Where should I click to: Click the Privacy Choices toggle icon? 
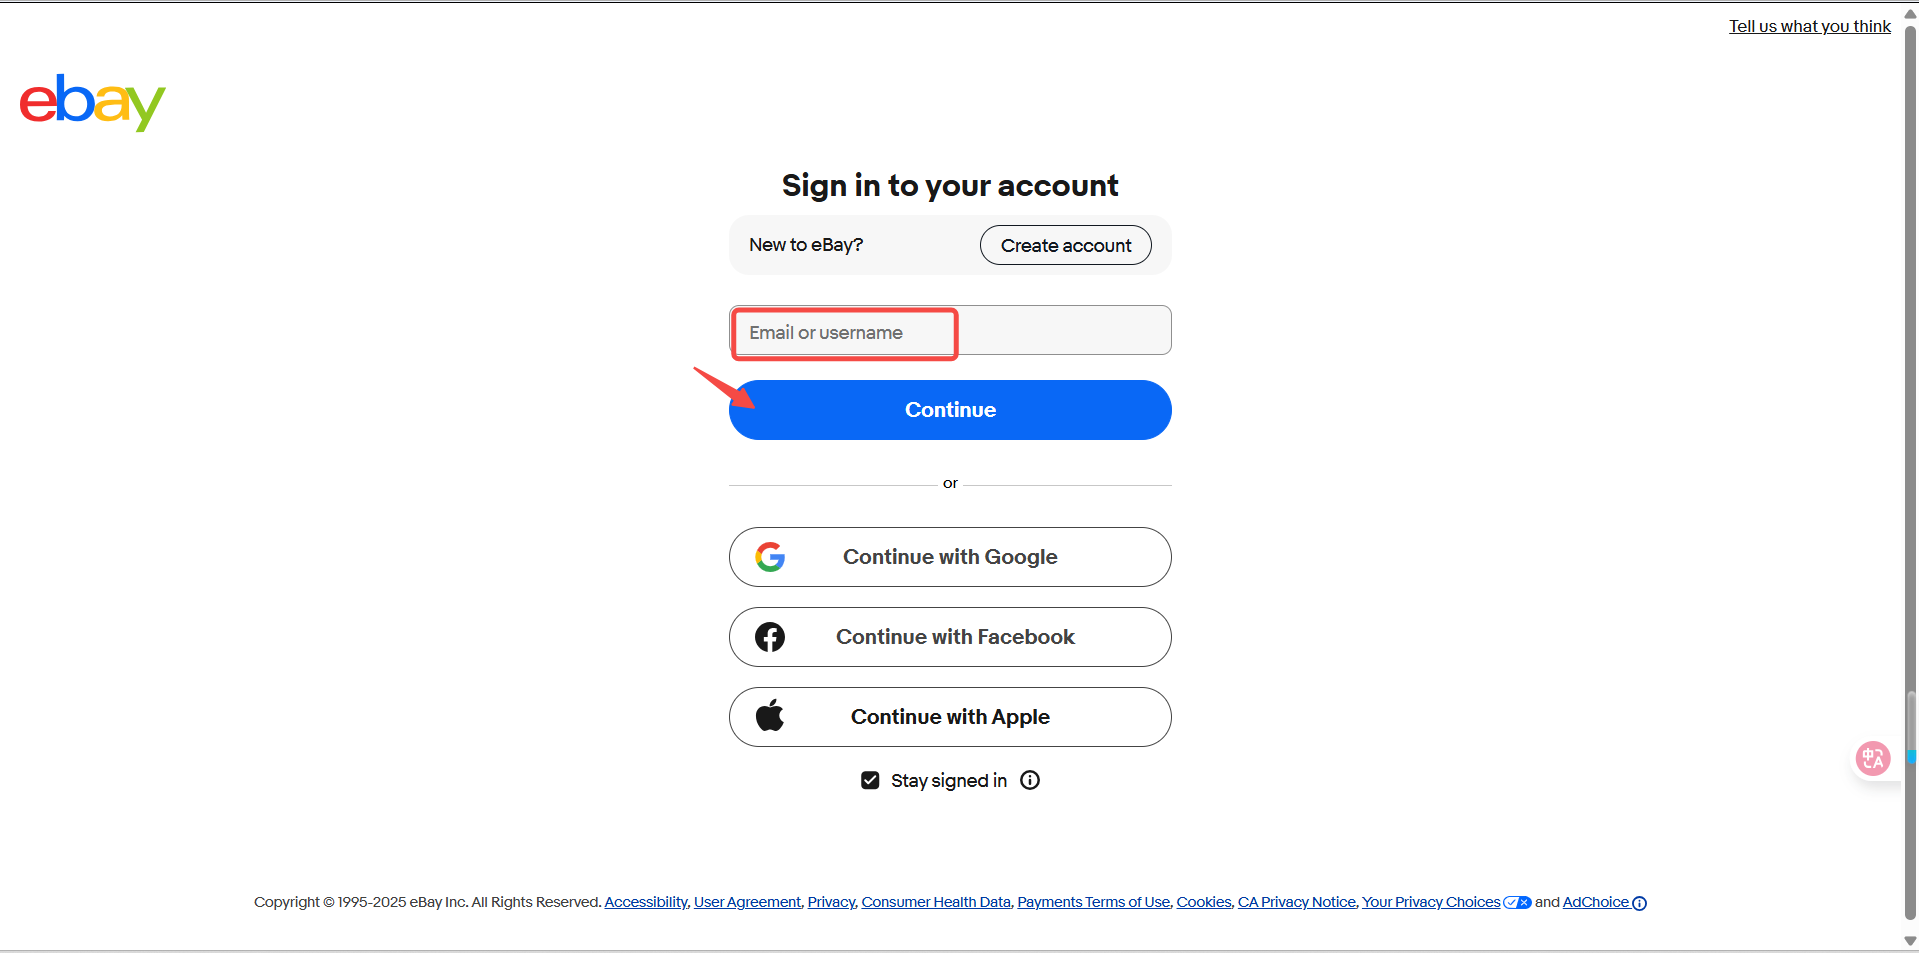click(1517, 902)
